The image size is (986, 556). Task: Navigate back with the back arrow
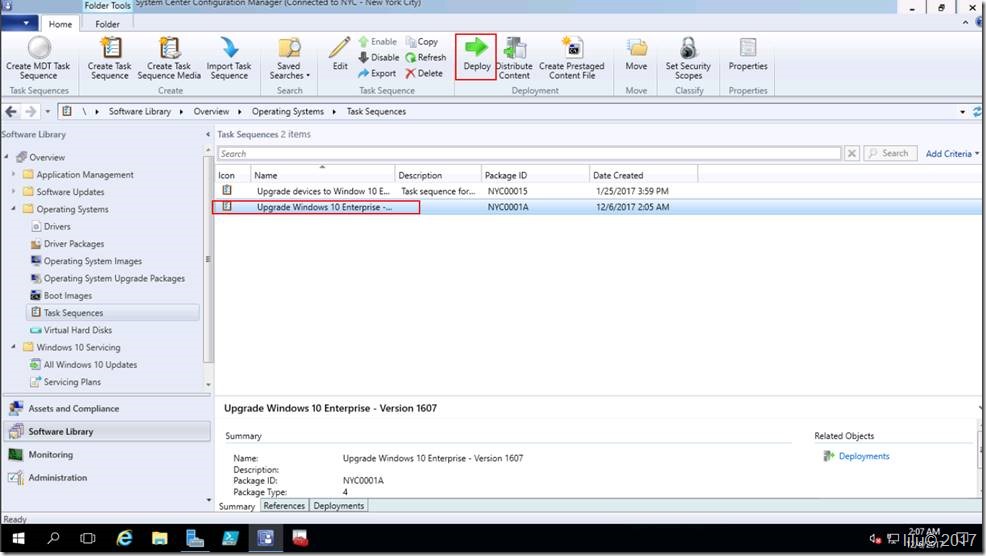[11, 111]
